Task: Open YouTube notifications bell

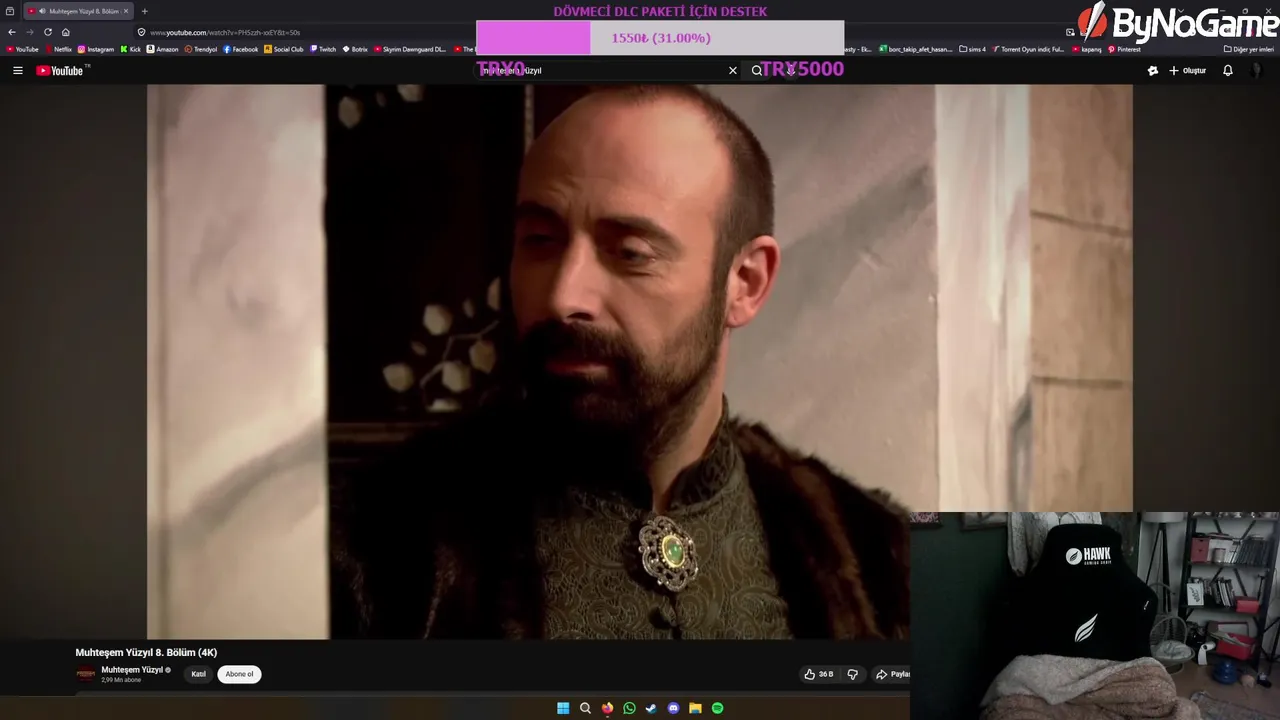Action: click(1228, 71)
